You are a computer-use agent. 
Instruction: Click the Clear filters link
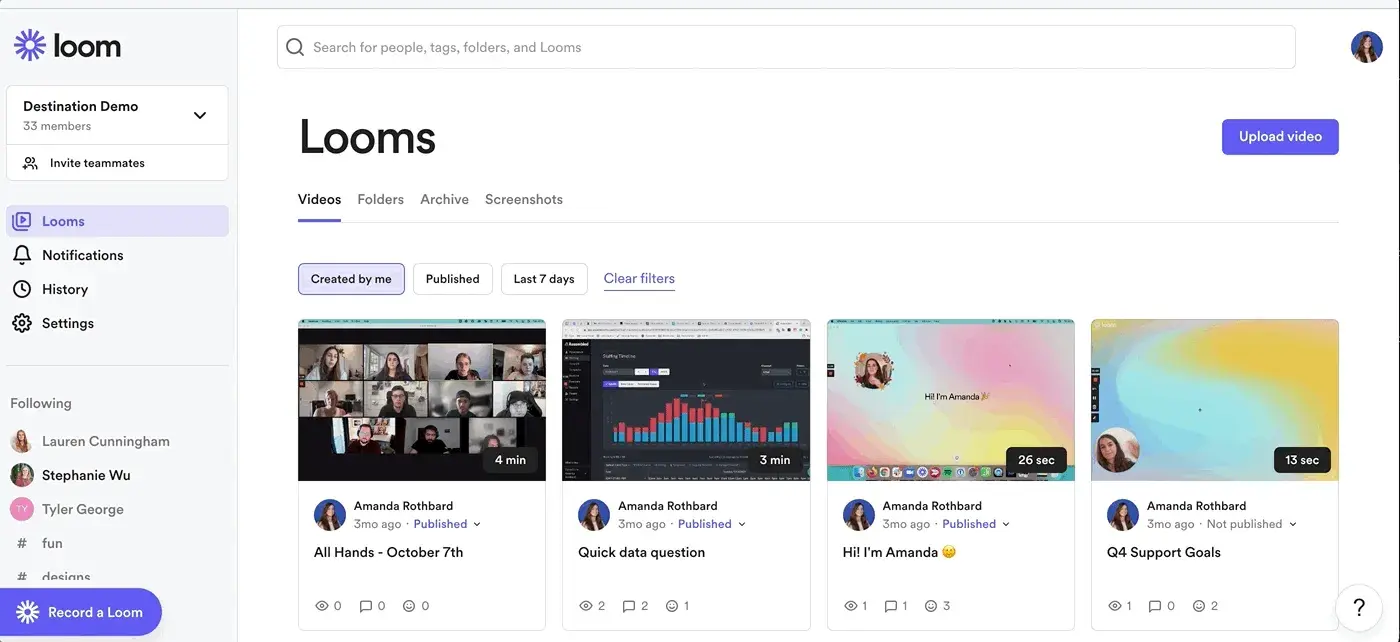click(x=639, y=279)
